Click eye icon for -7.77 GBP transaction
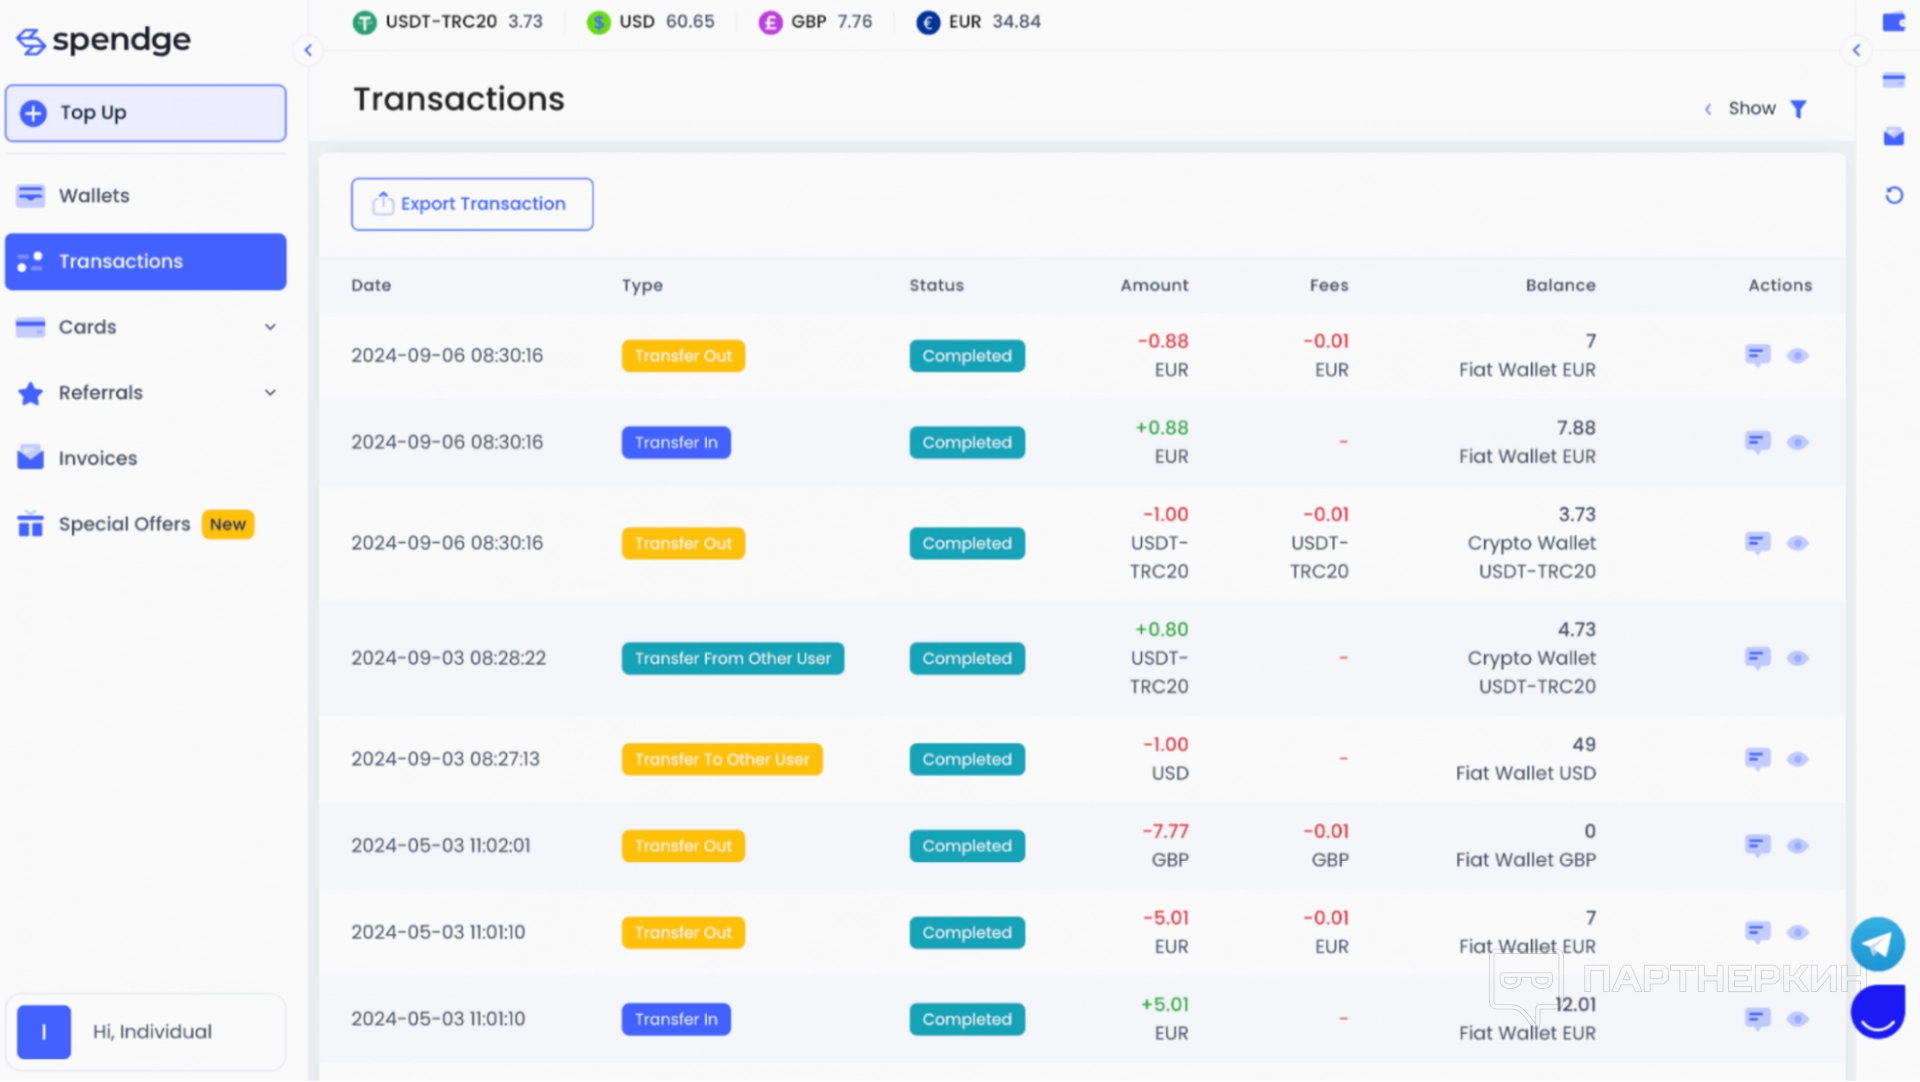Viewport: 1920px width, 1082px height. 1797,846
